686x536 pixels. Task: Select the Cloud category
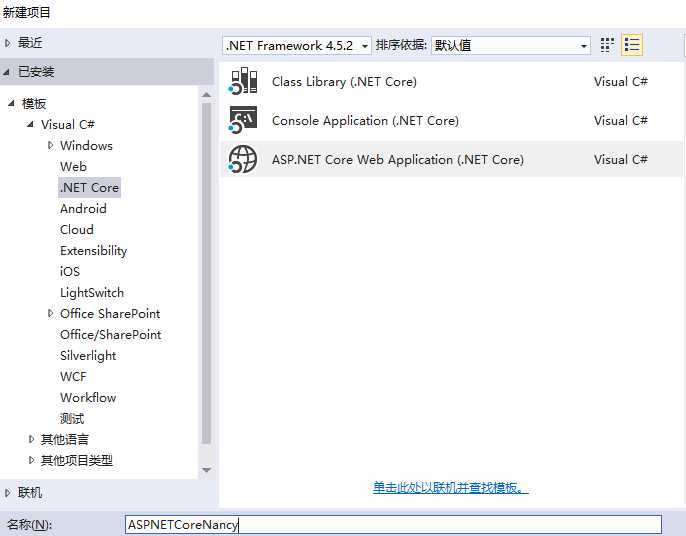click(x=77, y=230)
